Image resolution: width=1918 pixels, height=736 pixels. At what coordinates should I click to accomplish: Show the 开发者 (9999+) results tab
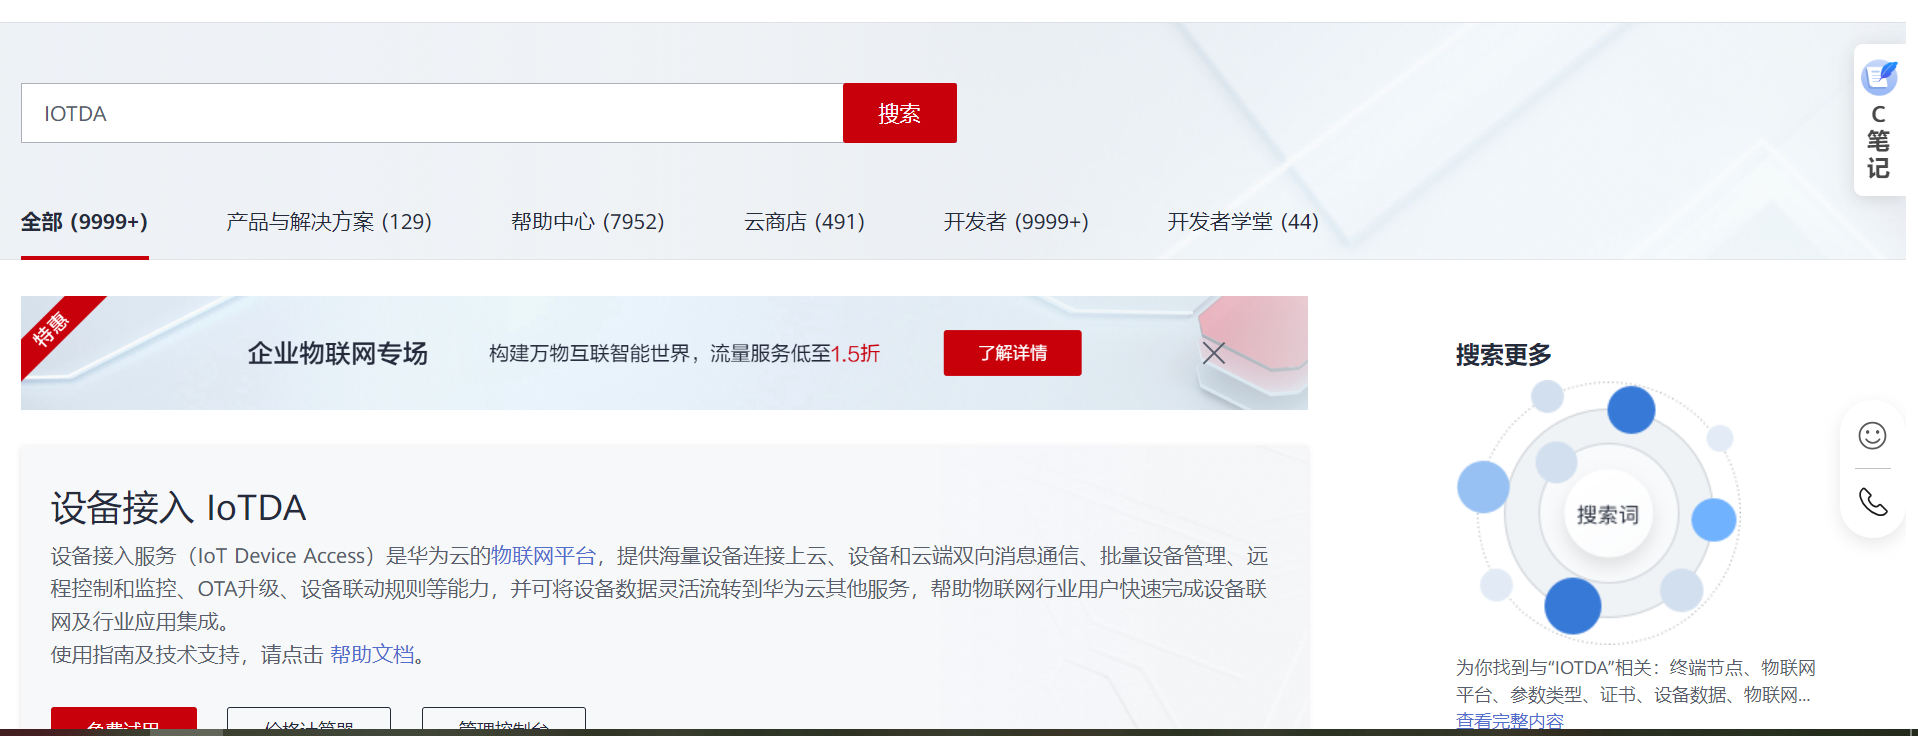coord(1016,222)
